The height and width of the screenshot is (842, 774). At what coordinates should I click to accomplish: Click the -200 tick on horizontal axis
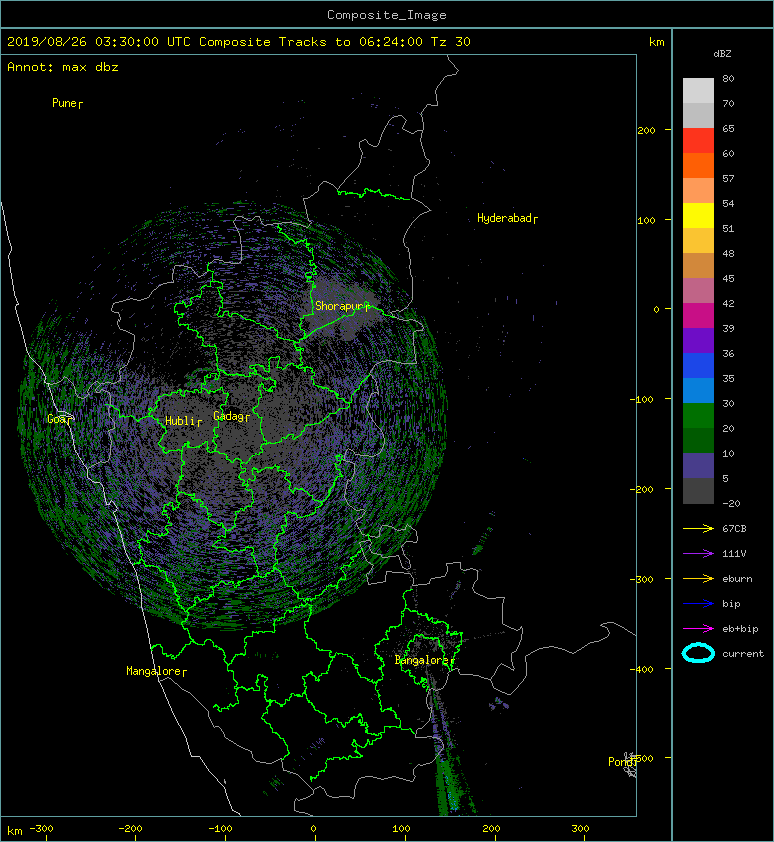(130, 829)
